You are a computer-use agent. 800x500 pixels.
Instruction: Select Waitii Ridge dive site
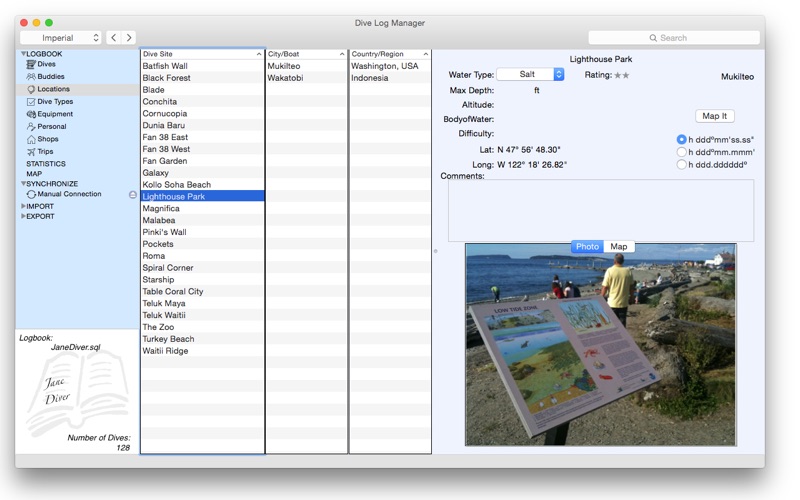click(202, 351)
